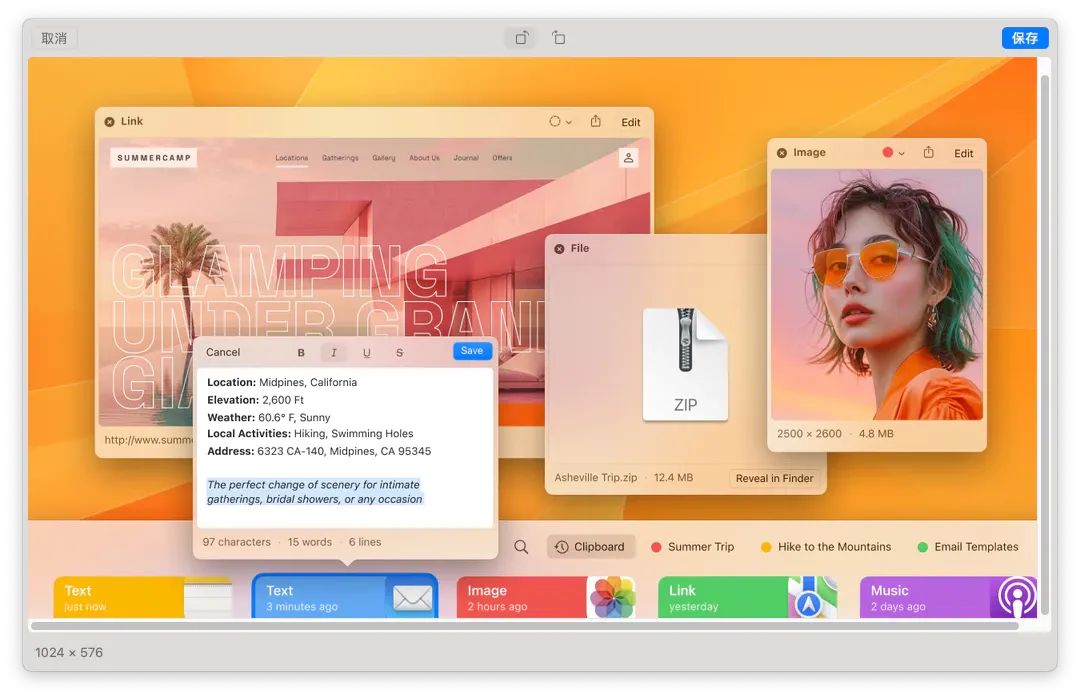Click the '97 characters' count text
Image resolution: width=1080 pixels, height=698 pixels.
pyautogui.click(x=236, y=542)
